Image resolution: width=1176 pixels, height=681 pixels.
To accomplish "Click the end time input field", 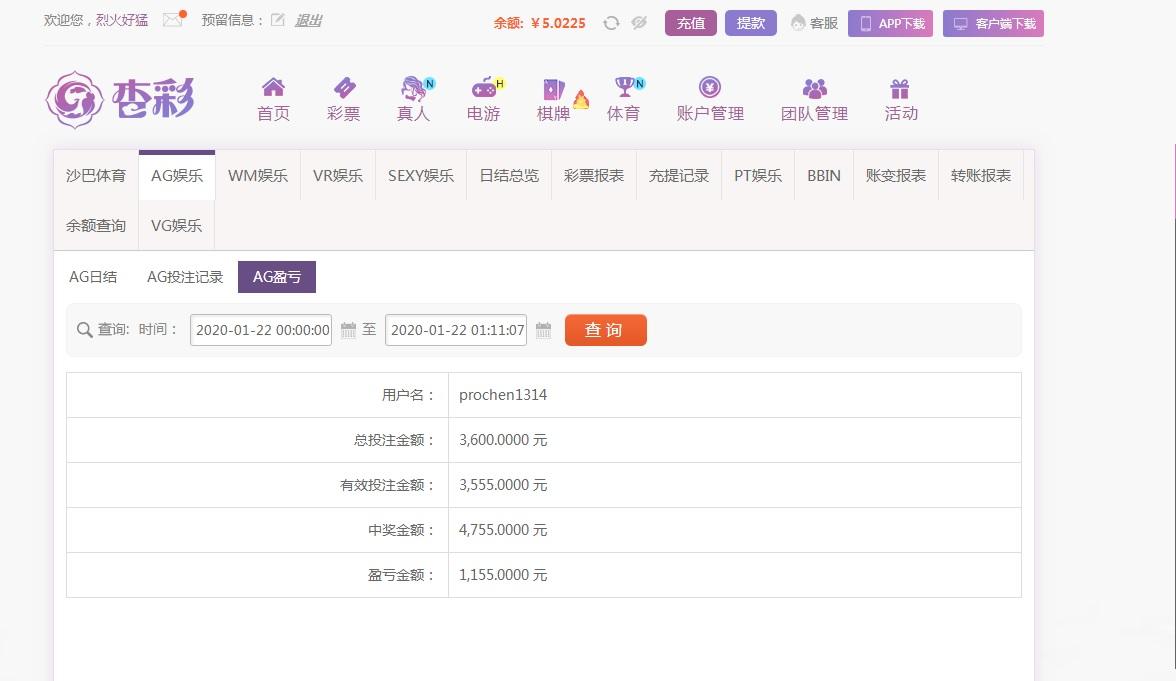I will (456, 330).
